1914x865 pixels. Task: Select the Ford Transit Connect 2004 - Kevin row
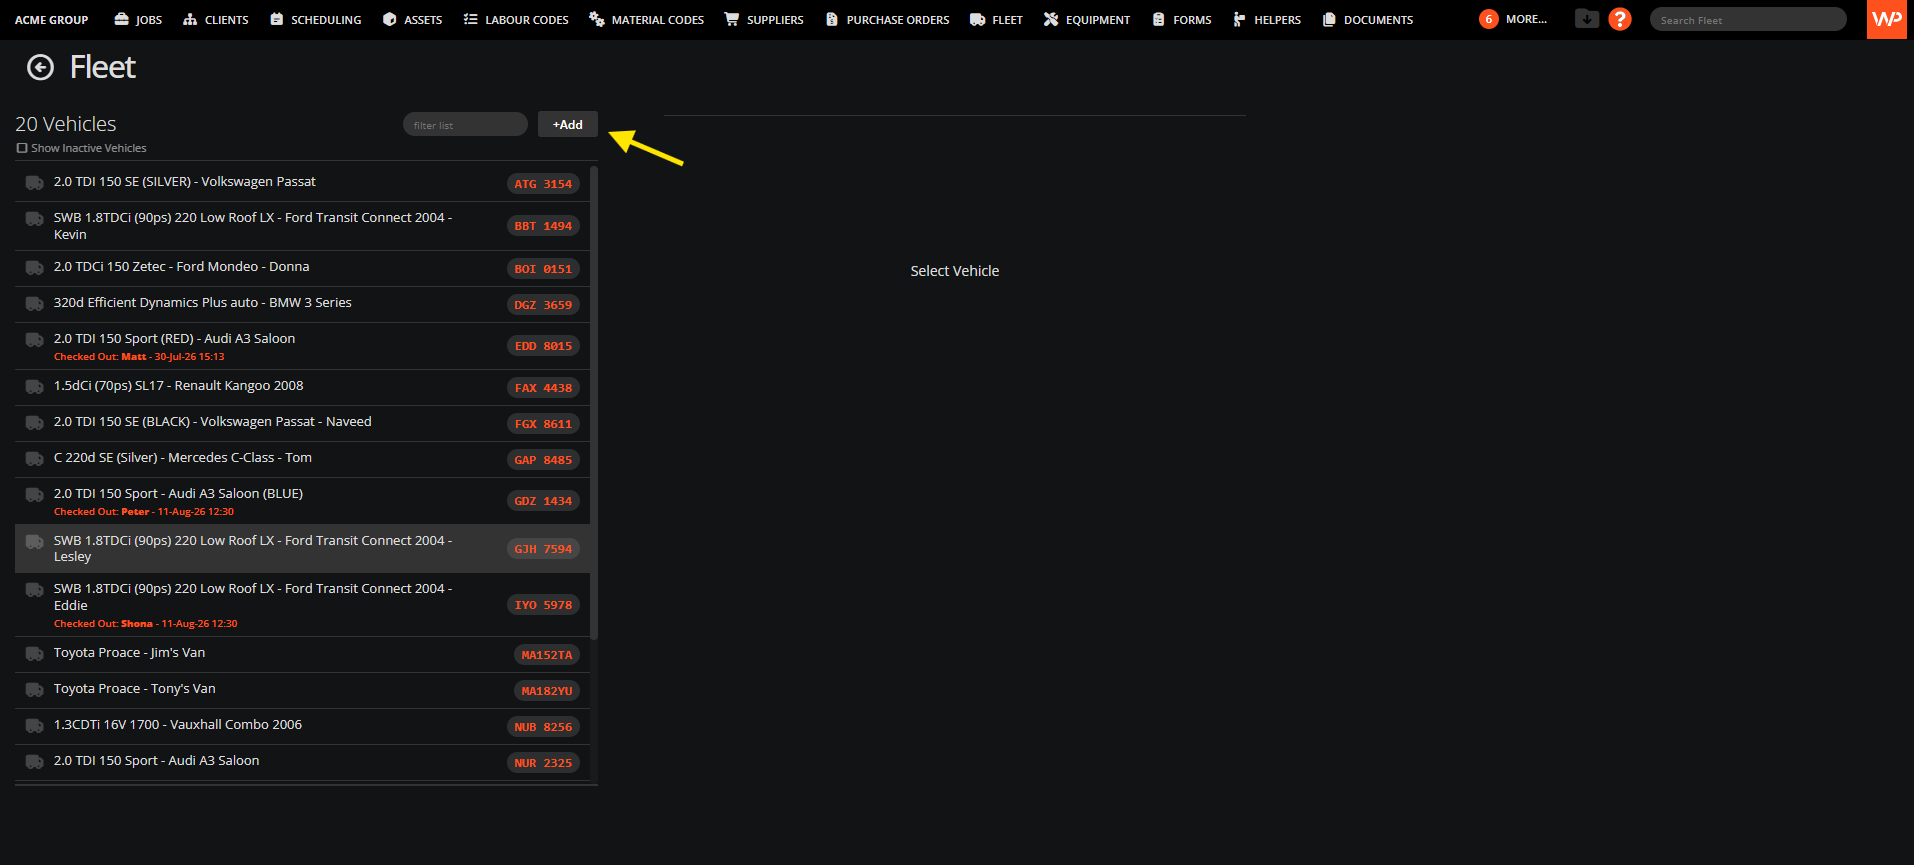pos(302,226)
